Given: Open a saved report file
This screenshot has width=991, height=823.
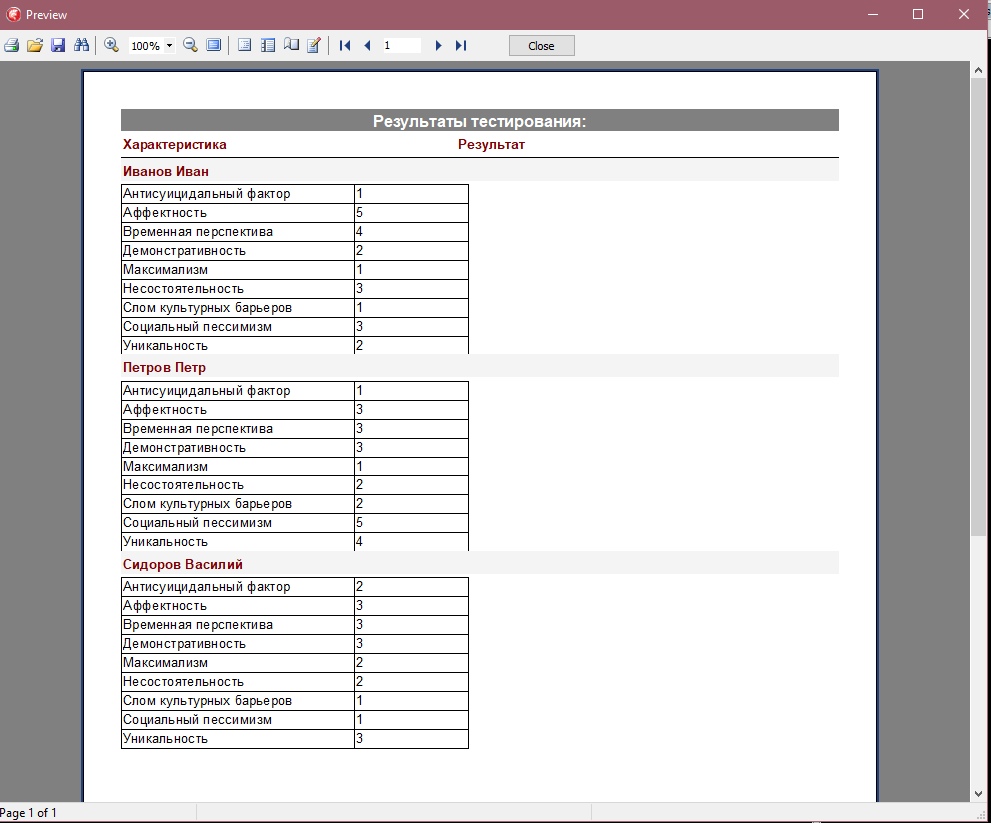Looking at the screenshot, I should pyautogui.click(x=35, y=46).
